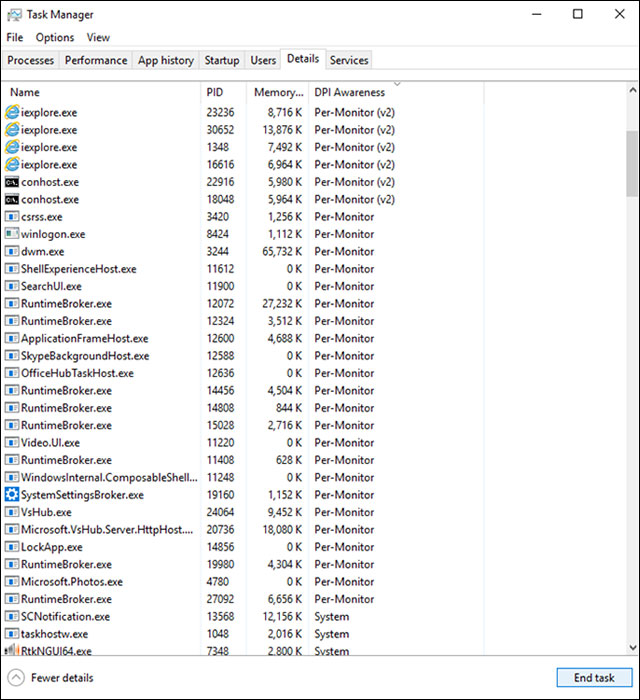Viewport: 640px width, 700px height.
Task: Click PID value 14456
Action: pyautogui.click(x=220, y=391)
